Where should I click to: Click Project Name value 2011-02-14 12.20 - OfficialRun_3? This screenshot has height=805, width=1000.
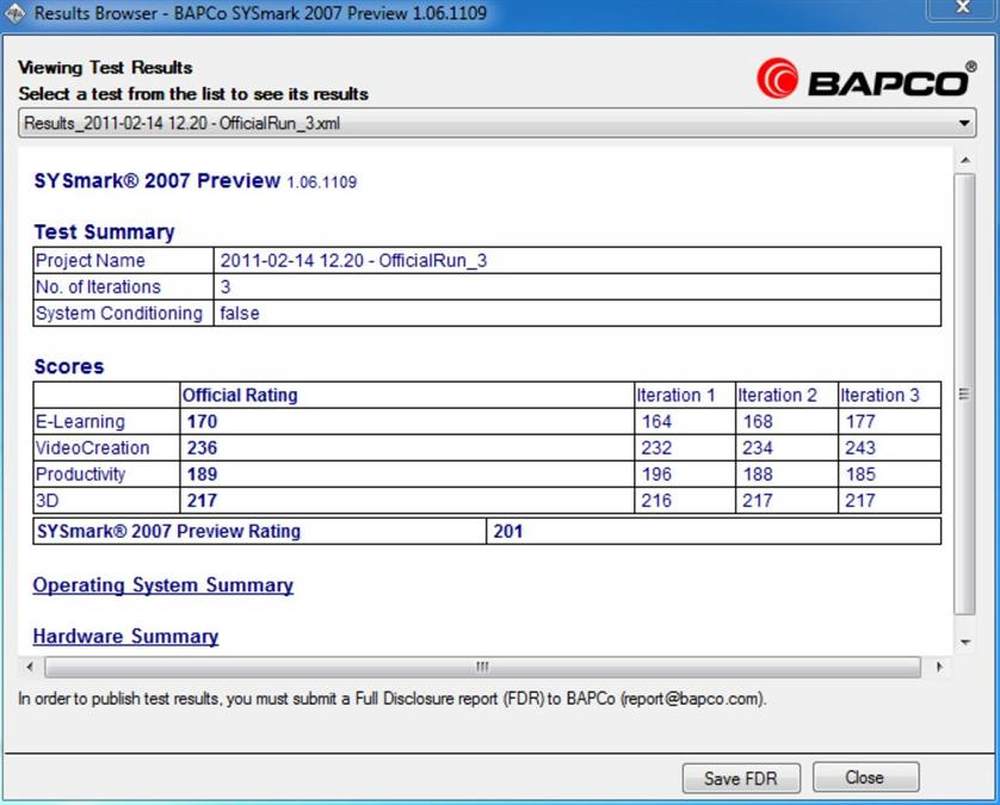353,260
